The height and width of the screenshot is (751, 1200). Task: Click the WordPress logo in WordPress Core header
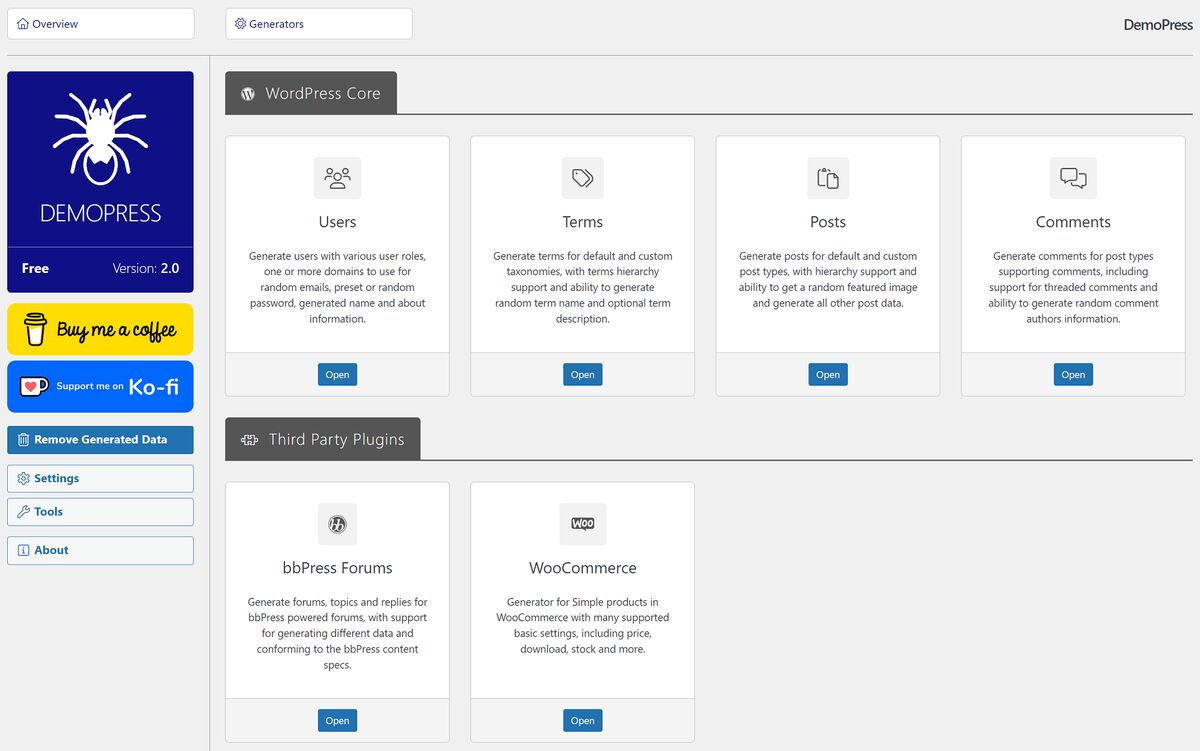coord(247,93)
